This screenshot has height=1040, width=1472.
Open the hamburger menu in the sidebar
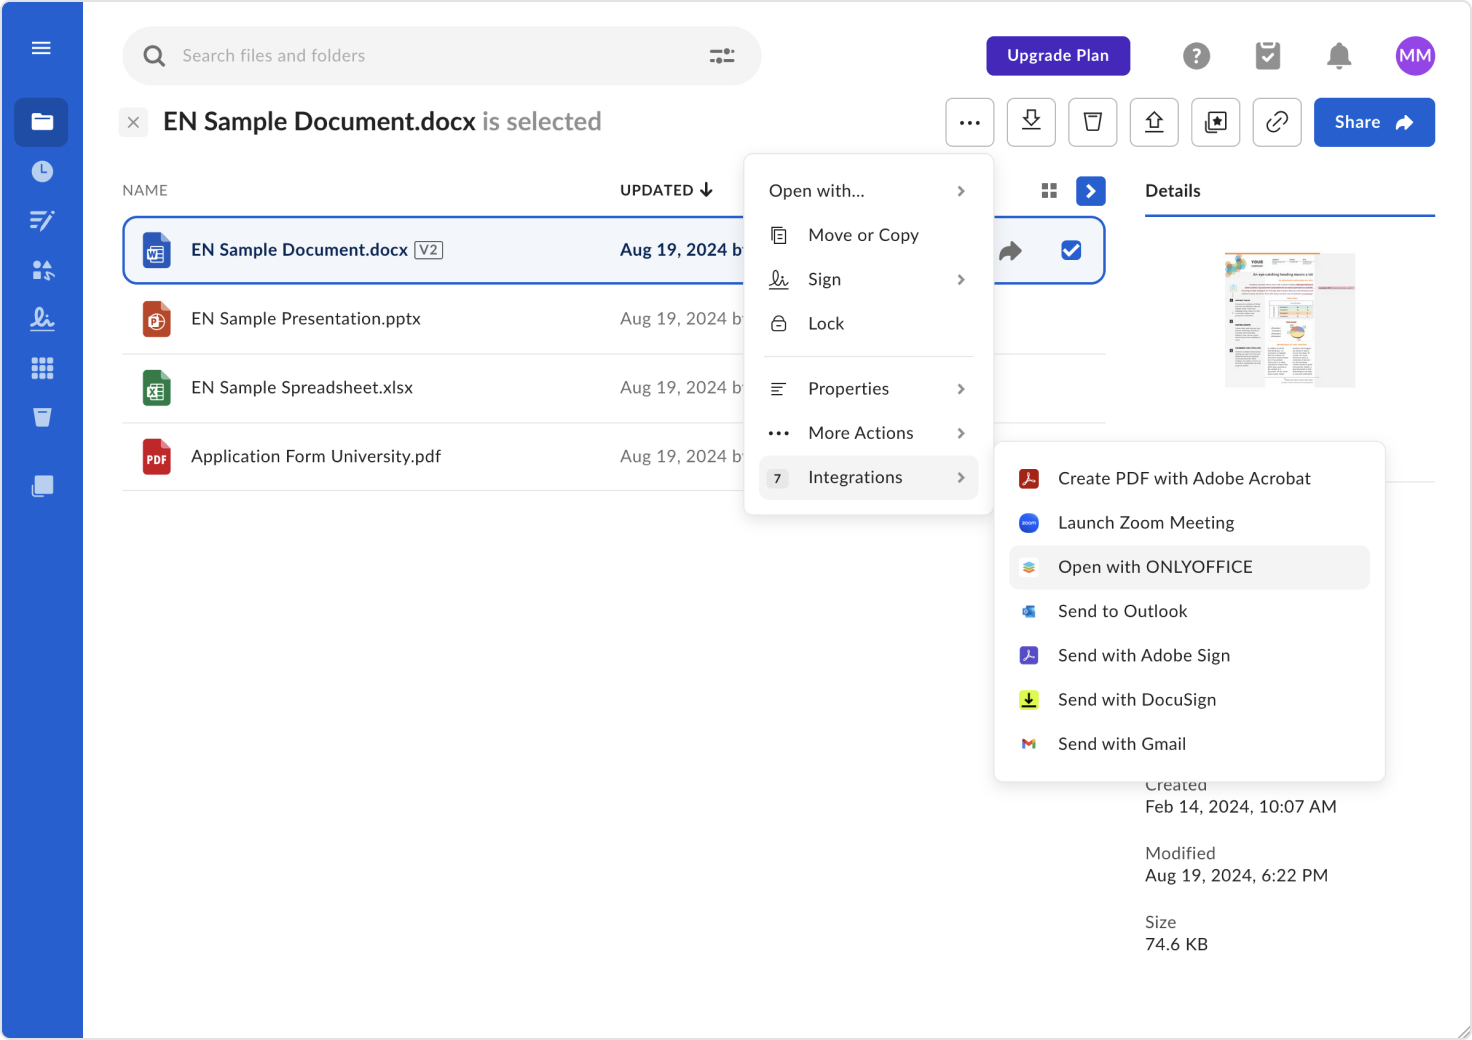pyautogui.click(x=41, y=48)
